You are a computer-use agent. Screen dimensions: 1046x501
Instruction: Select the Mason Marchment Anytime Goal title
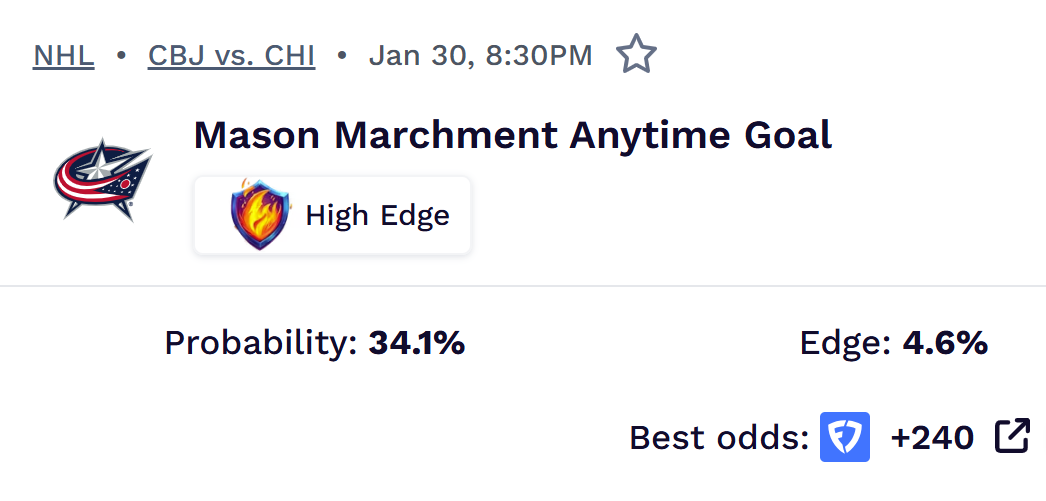[512, 135]
